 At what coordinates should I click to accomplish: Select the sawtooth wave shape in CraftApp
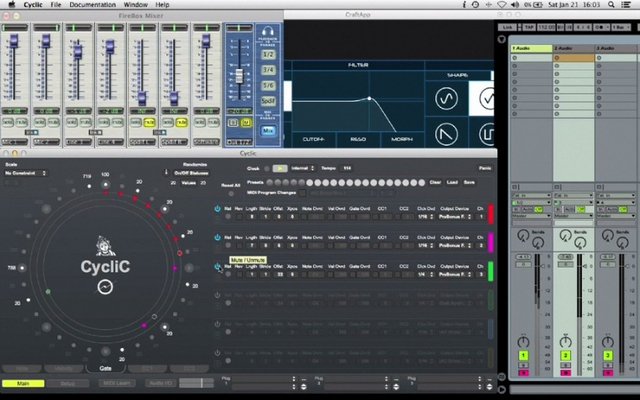(446, 134)
